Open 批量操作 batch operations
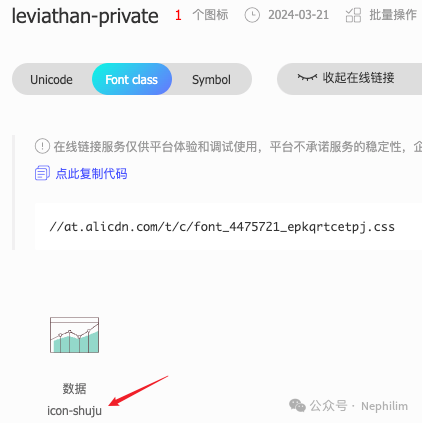The height and width of the screenshot is (423, 422). point(393,15)
